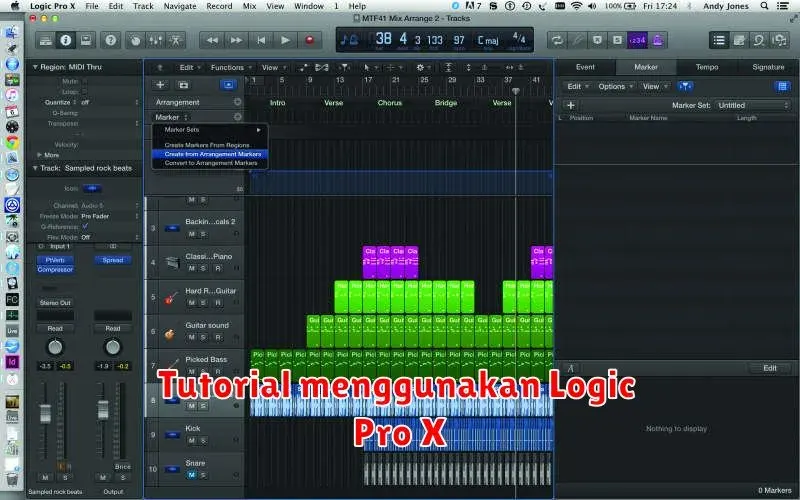Open Marker Sets submenu
Screen dimensions: 800x500
210,130
